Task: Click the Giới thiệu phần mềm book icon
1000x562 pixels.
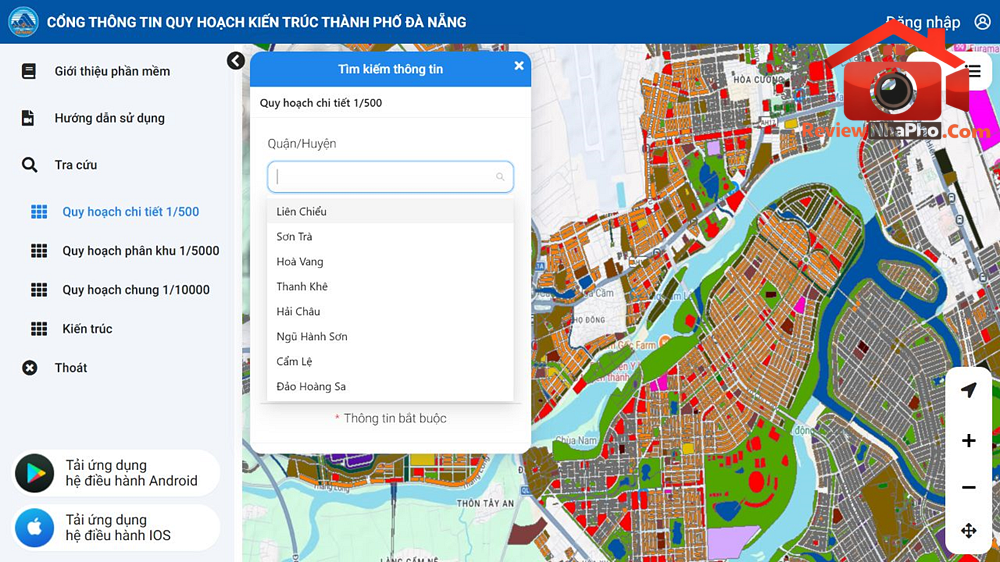Action: [x=29, y=71]
